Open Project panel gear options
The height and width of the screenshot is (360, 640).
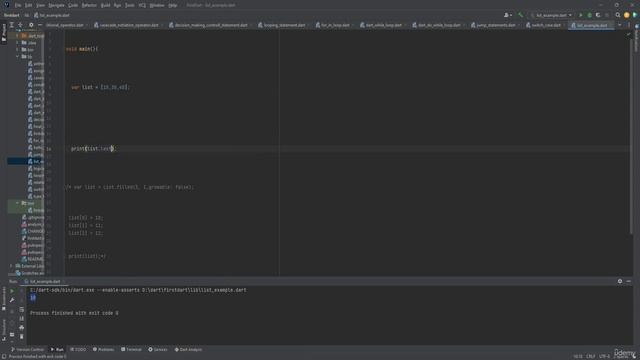31,25
